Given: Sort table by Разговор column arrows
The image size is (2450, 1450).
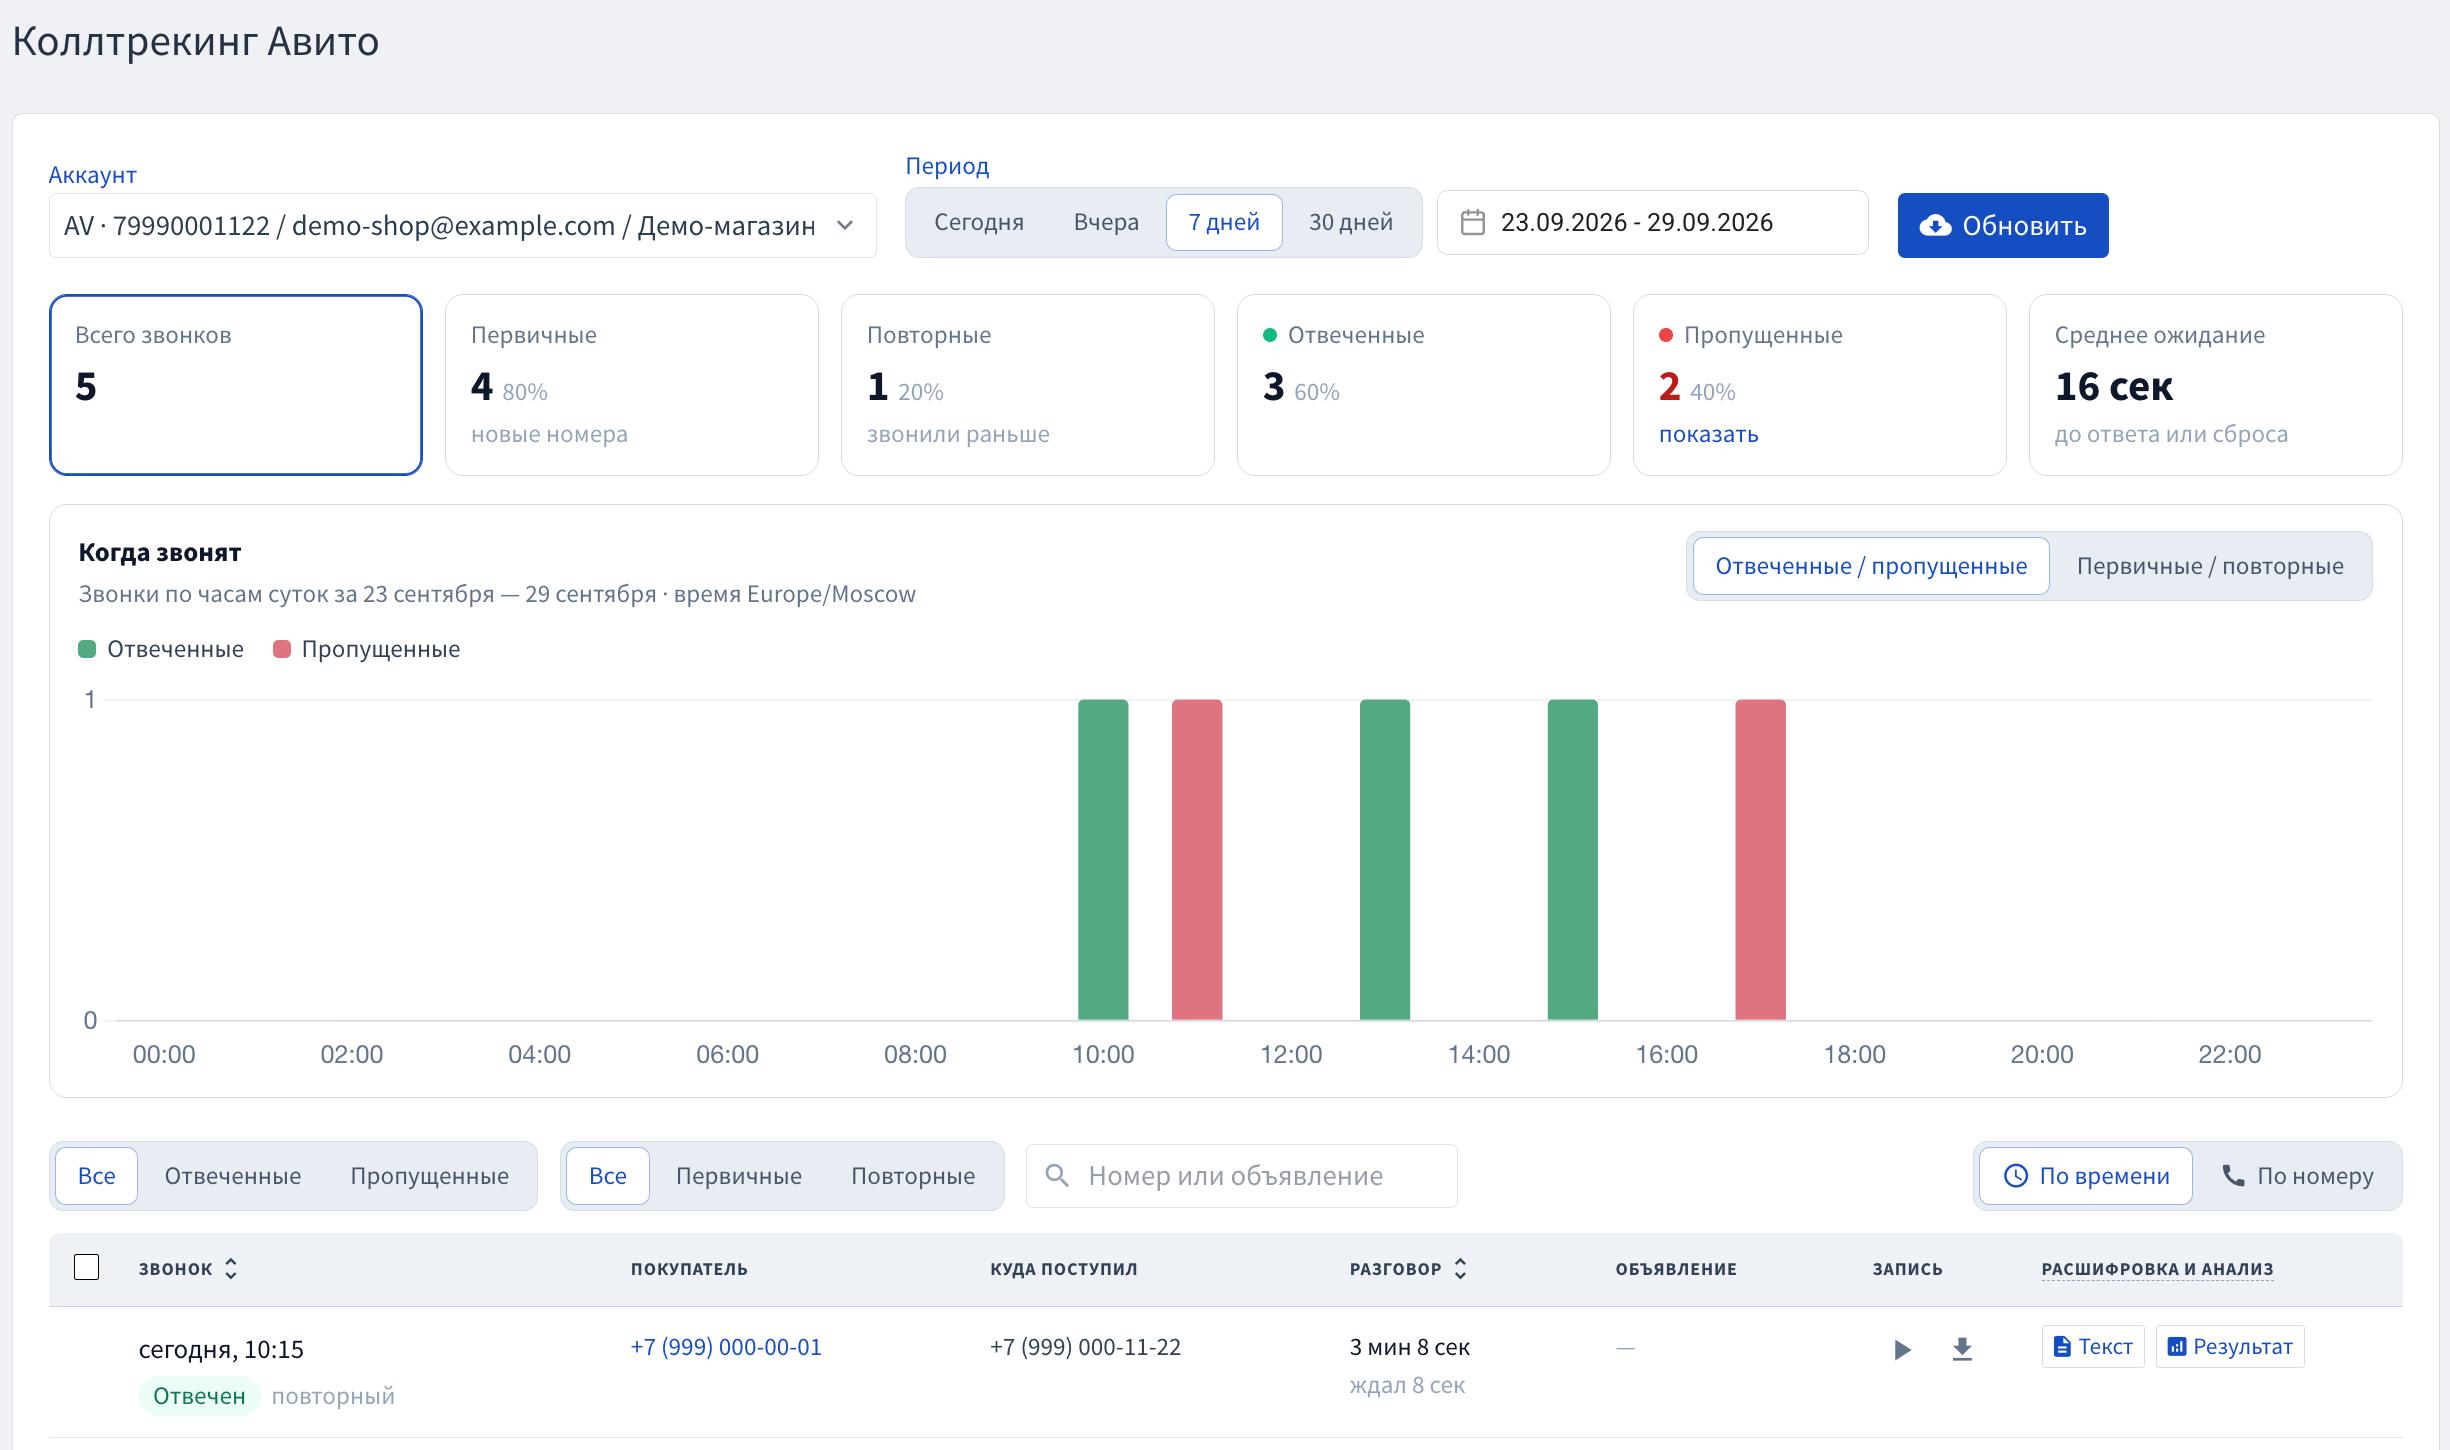Looking at the screenshot, I should point(1460,1268).
